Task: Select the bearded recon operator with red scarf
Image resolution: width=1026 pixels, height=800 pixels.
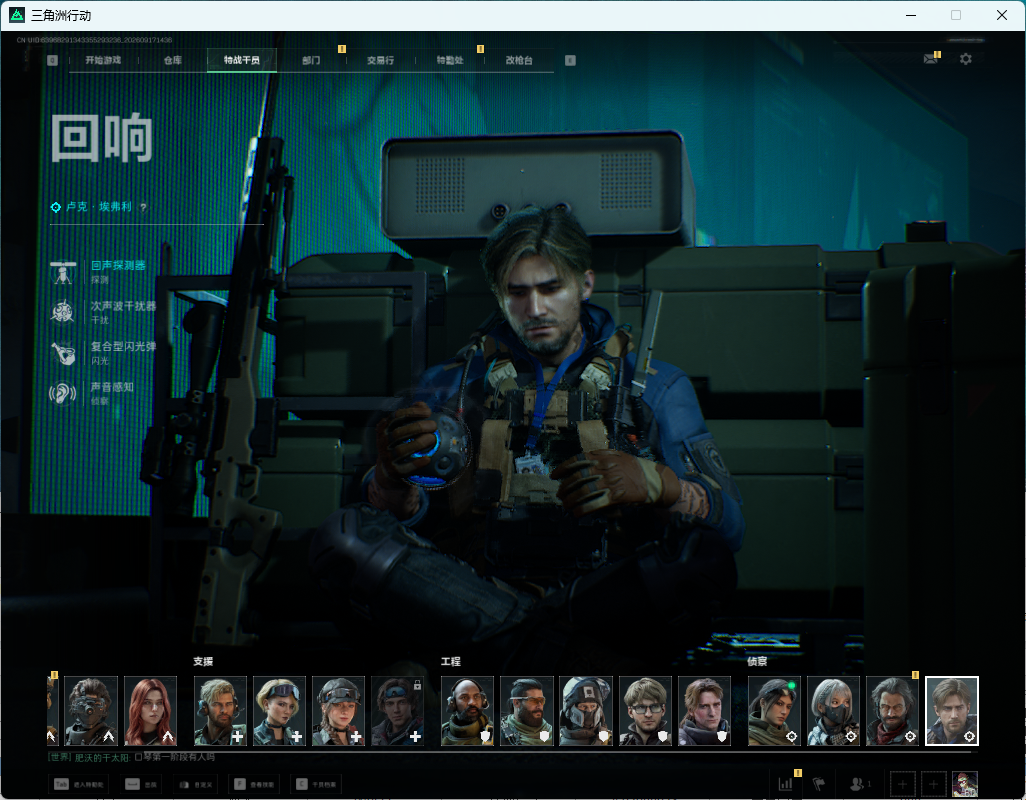Action: [x=893, y=711]
